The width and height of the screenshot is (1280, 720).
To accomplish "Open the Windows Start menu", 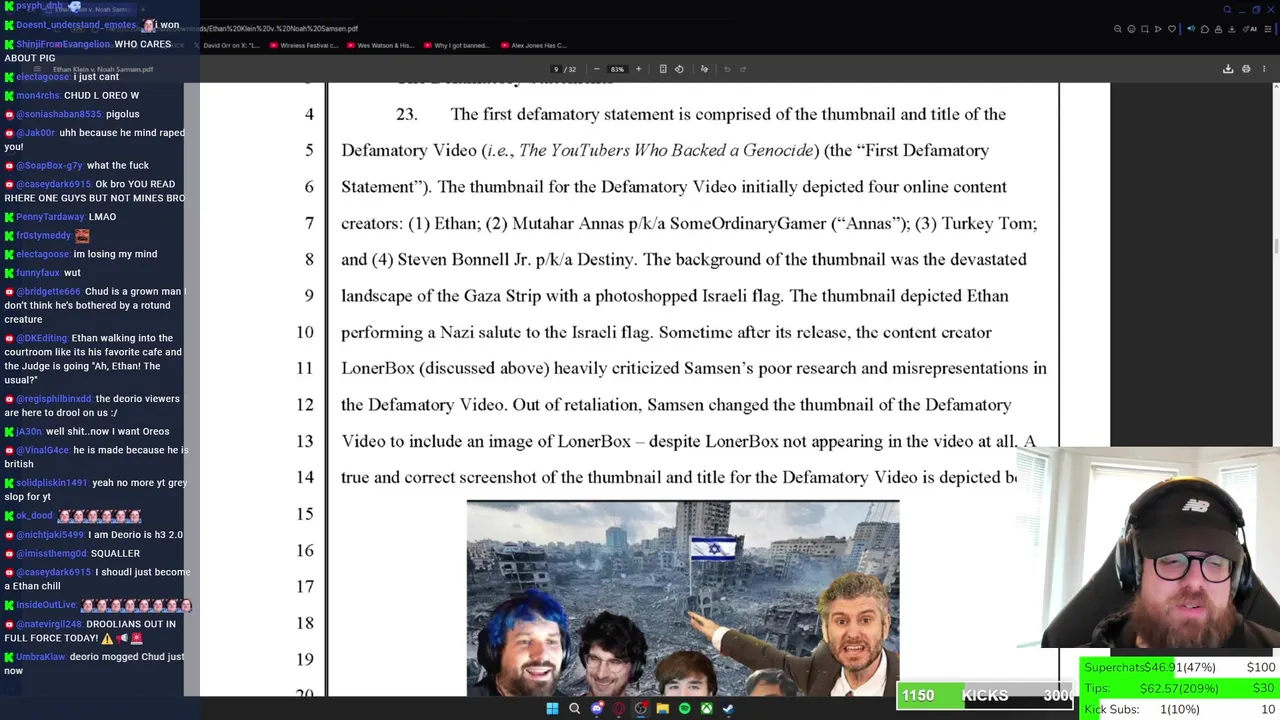I will coord(552,709).
